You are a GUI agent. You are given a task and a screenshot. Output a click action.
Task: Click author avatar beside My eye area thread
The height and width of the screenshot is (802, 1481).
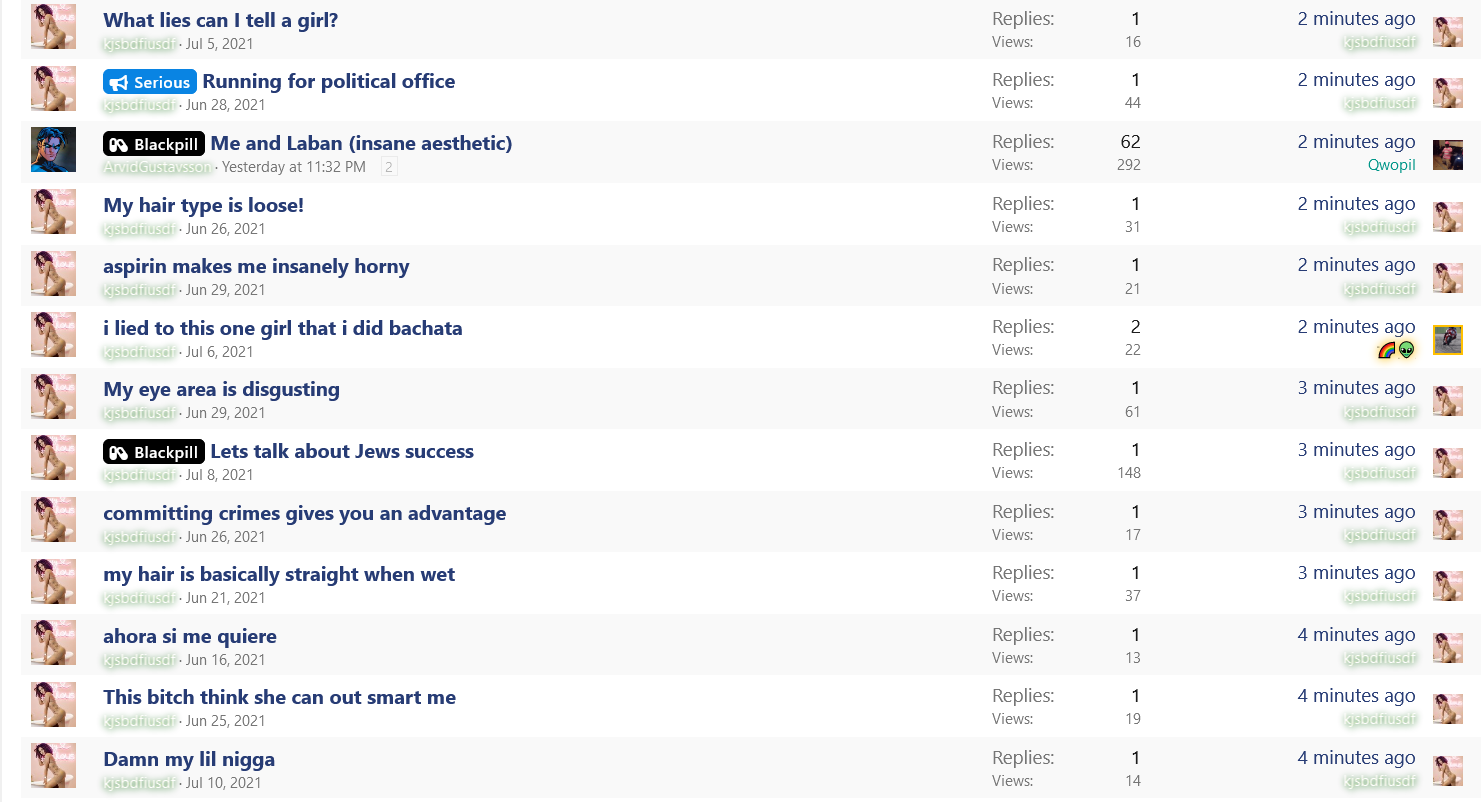tap(53, 396)
